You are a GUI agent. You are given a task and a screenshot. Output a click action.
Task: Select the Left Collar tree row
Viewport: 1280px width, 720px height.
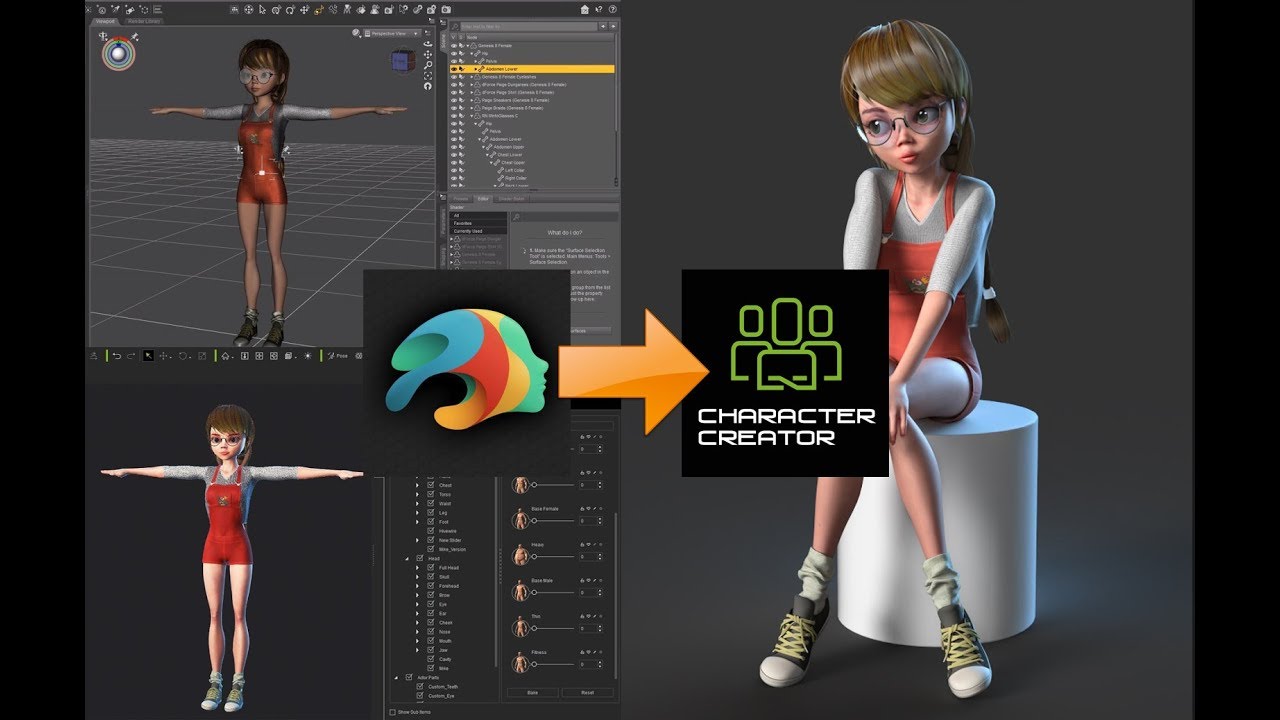(x=532, y=170)
